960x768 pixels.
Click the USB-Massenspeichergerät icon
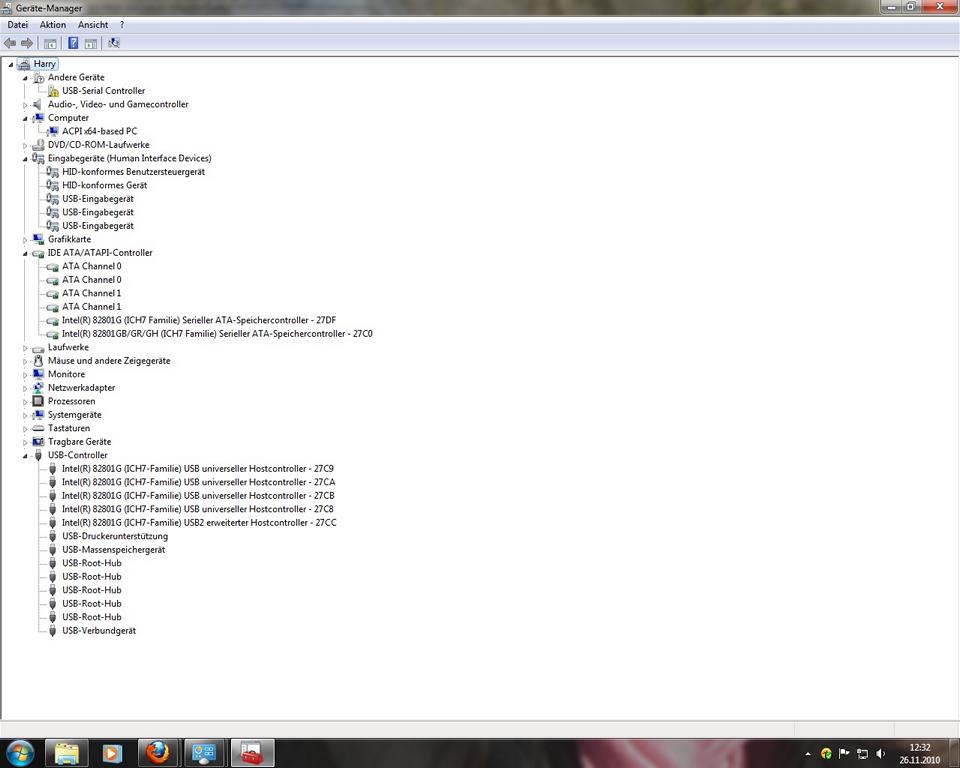tap(53, 549)
